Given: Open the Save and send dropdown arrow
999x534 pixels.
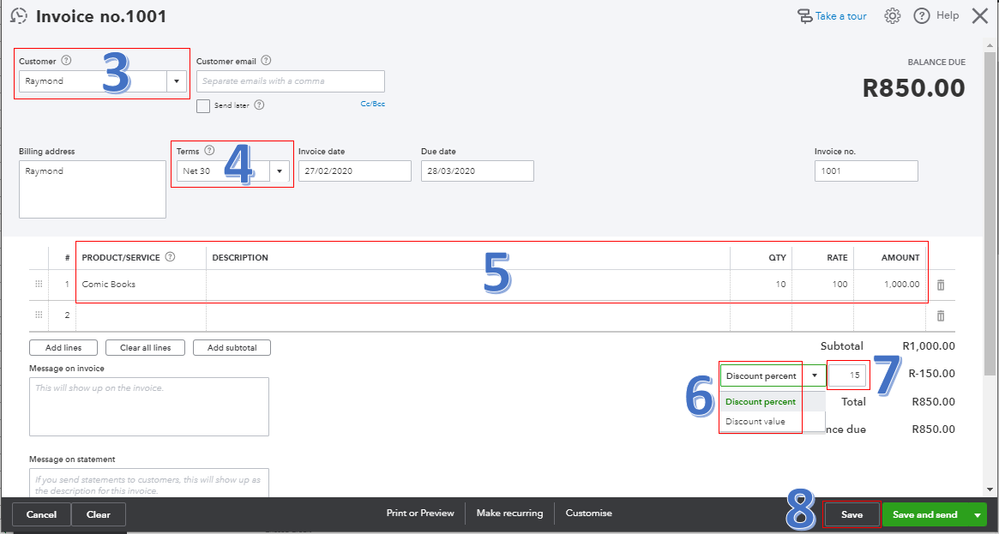Looking at the screenshot, I should pos(977,515).
